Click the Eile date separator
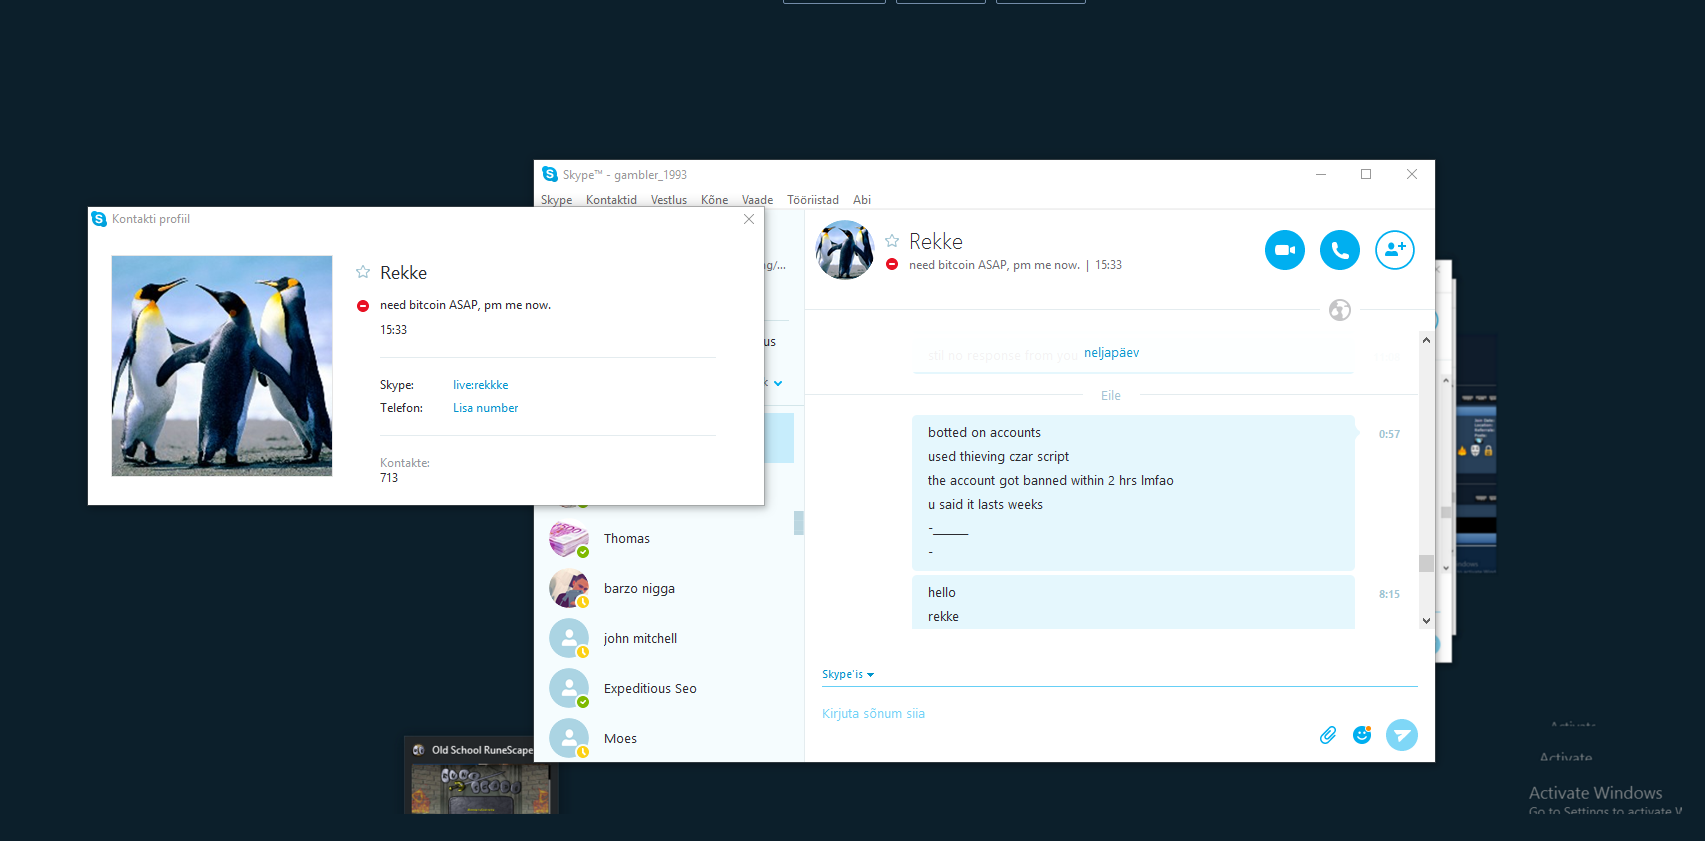The height and width of the screenshot is (841, 1705). [x=1111, y=396]
